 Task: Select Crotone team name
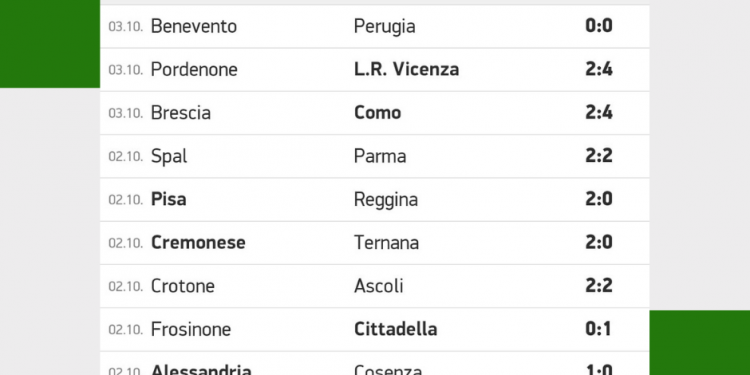[182, 286]
